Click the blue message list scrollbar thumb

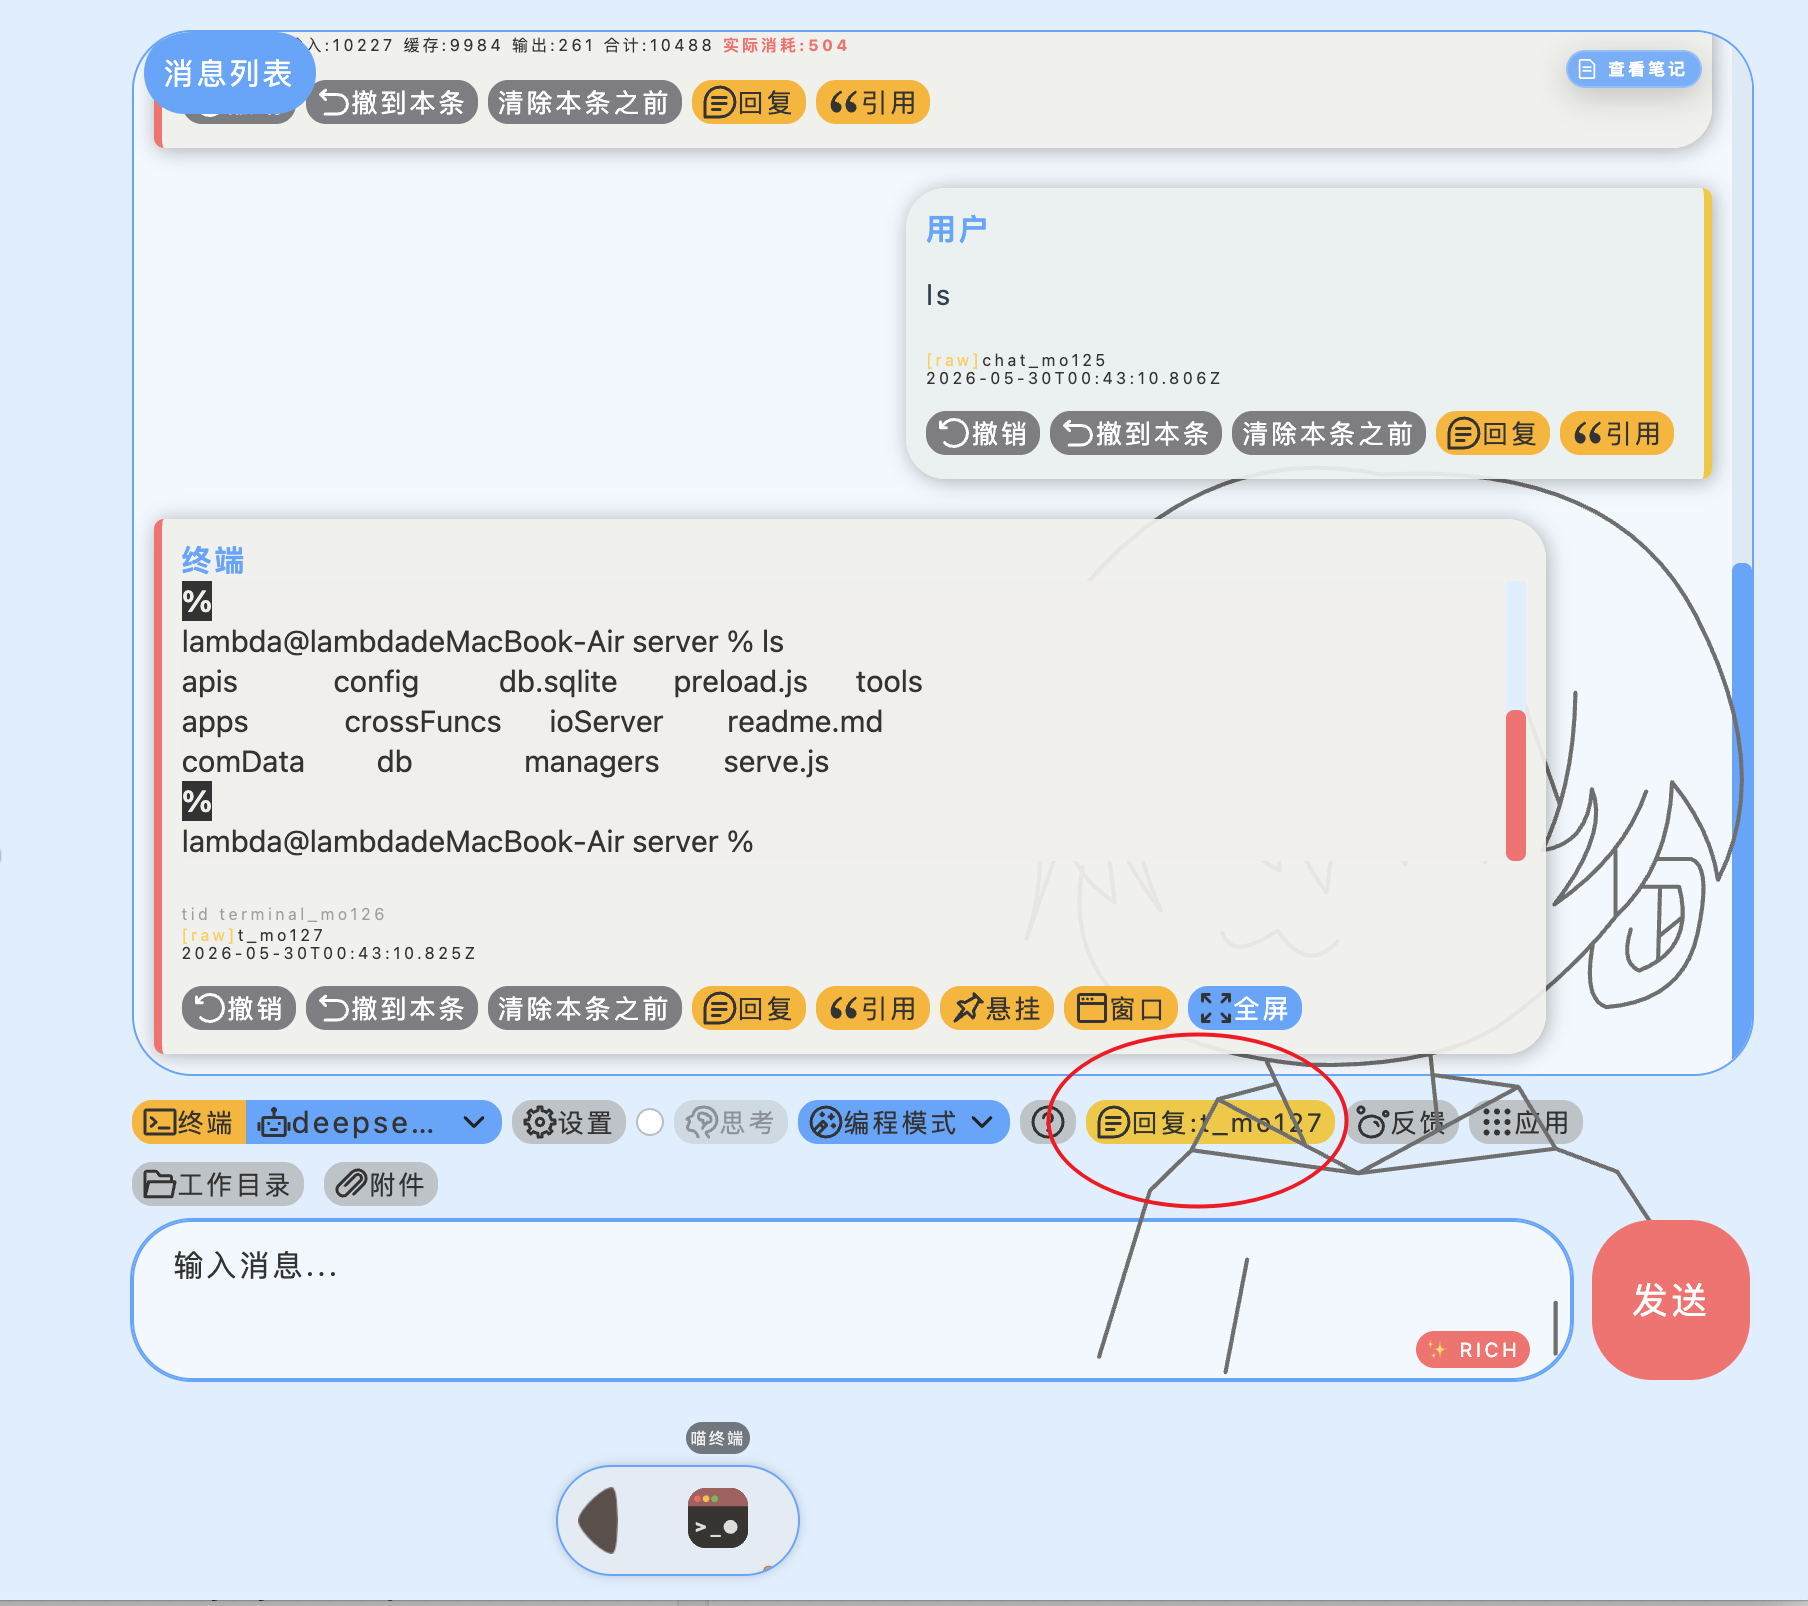pos(1742,810)
